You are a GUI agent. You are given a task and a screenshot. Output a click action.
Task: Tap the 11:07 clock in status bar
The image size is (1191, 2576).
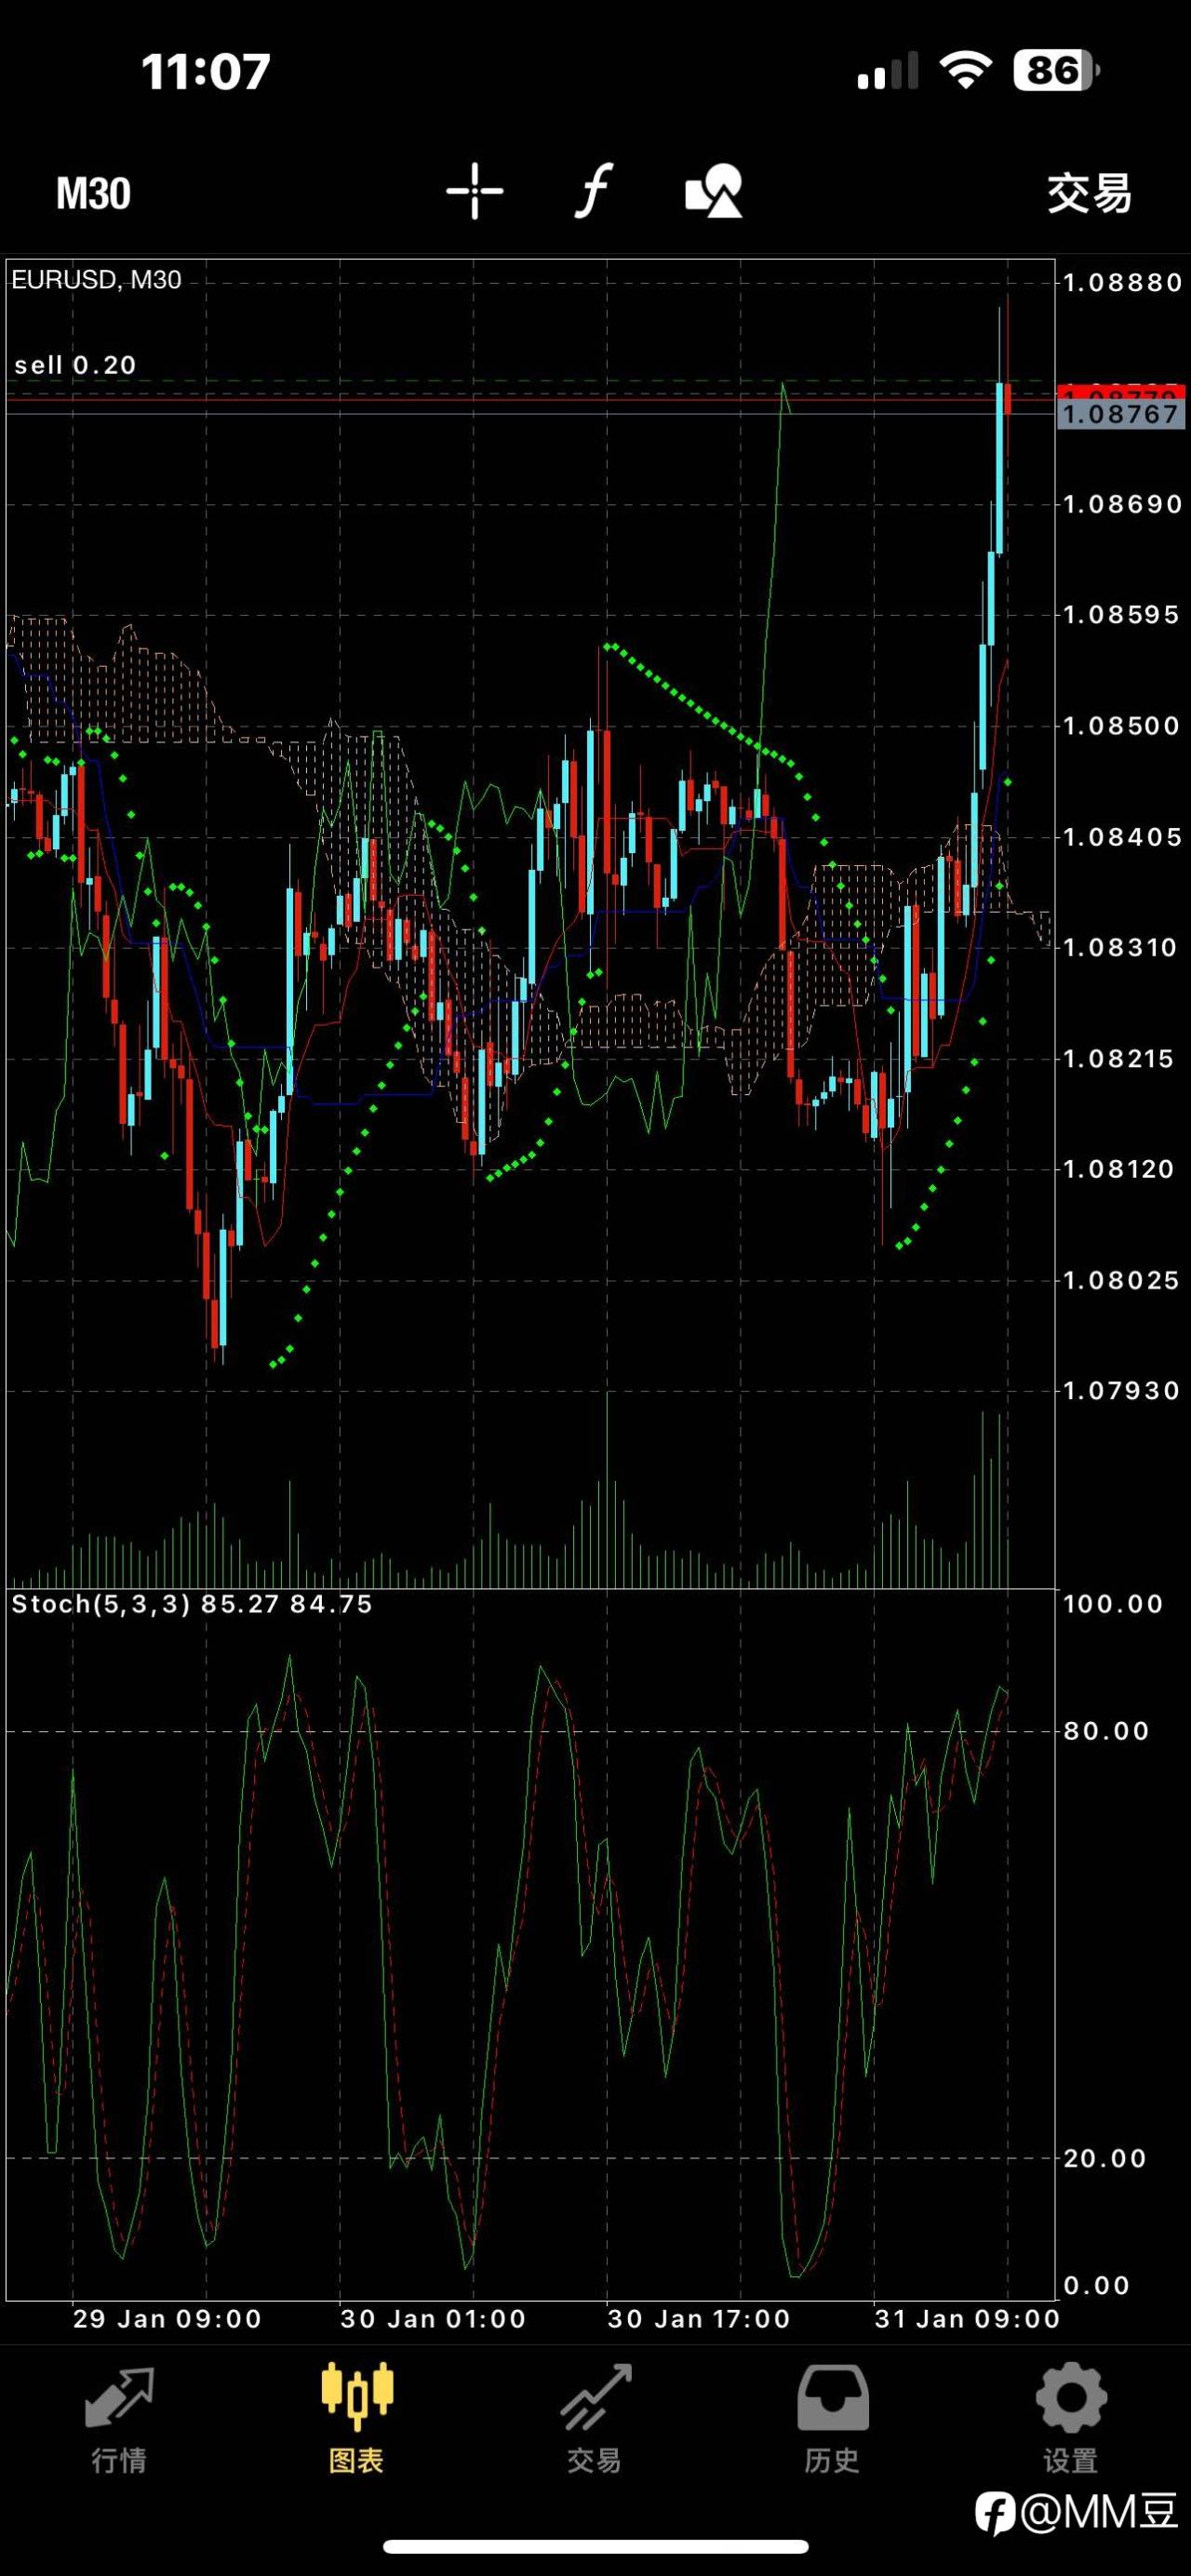pyautogui.click(x=206, y=71)
